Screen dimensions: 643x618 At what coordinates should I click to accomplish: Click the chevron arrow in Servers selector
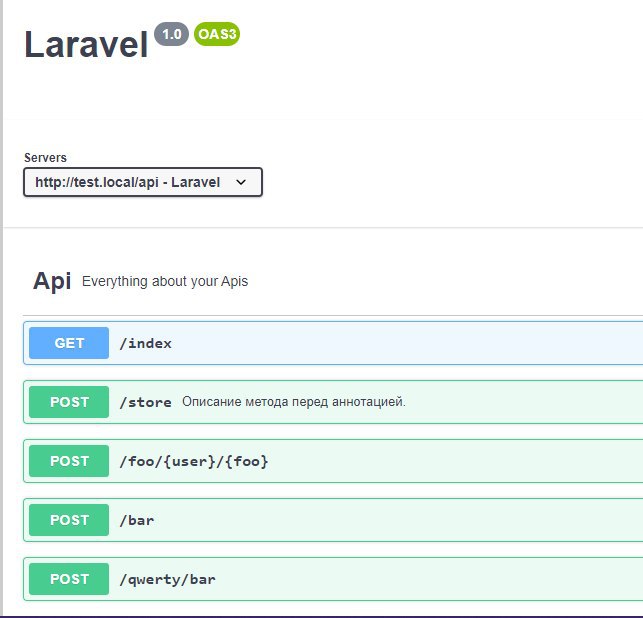click(x=241, y=182)
